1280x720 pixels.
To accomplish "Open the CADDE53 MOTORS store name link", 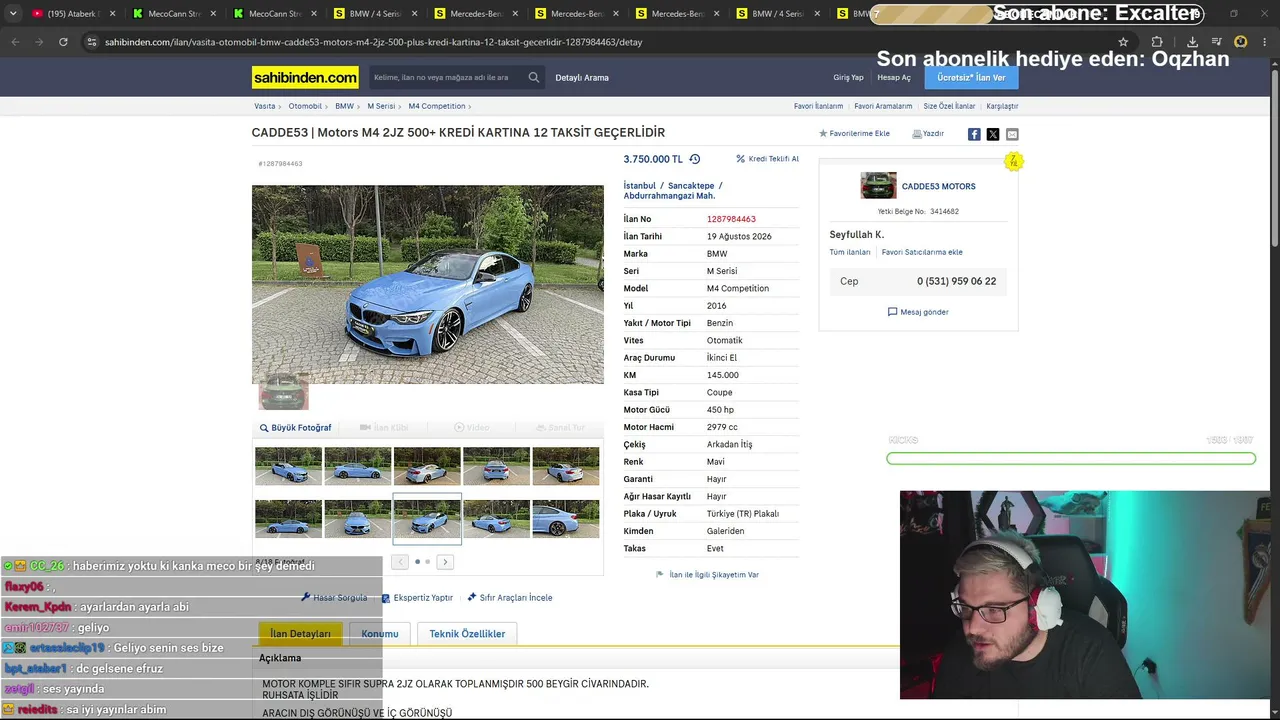I will (939, 186).
